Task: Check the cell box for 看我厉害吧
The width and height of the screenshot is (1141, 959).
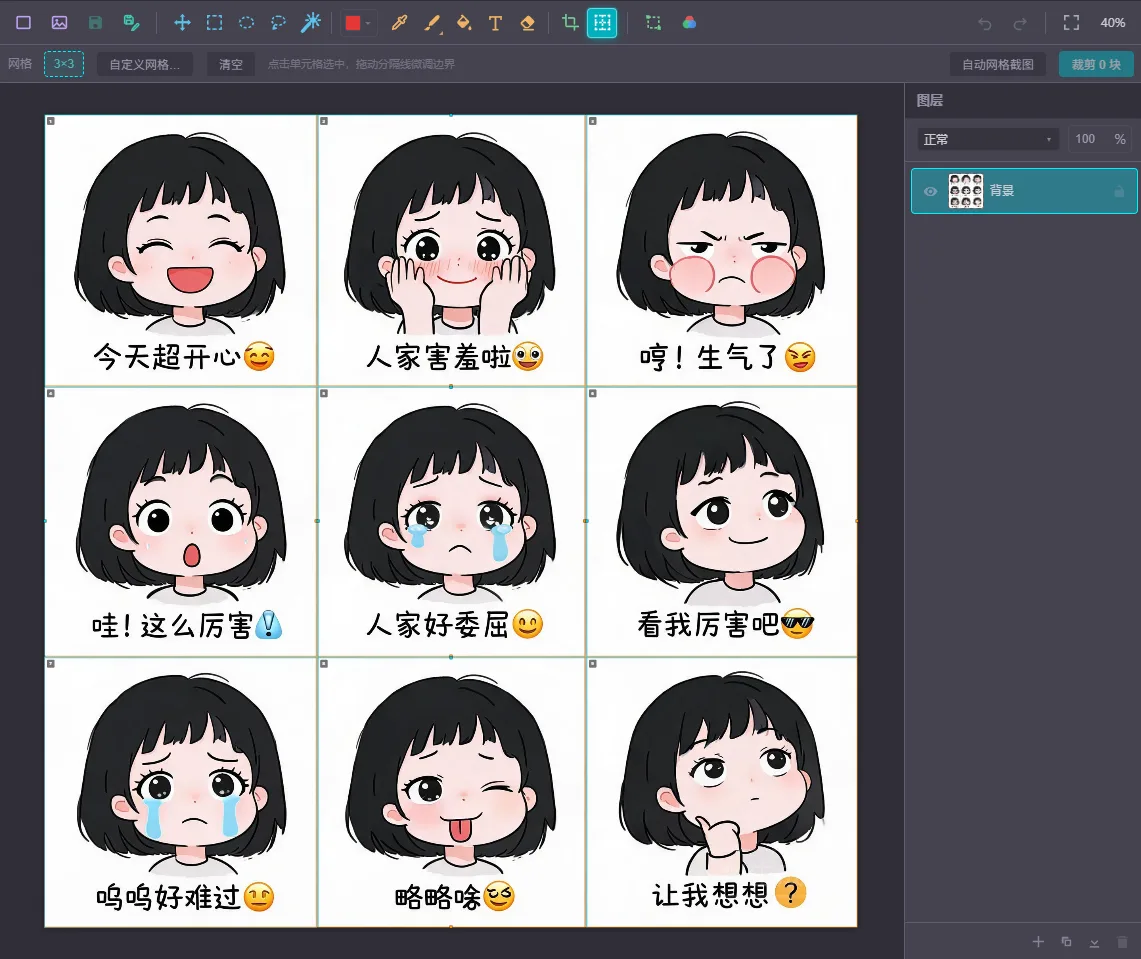Action: pos(592,394)
